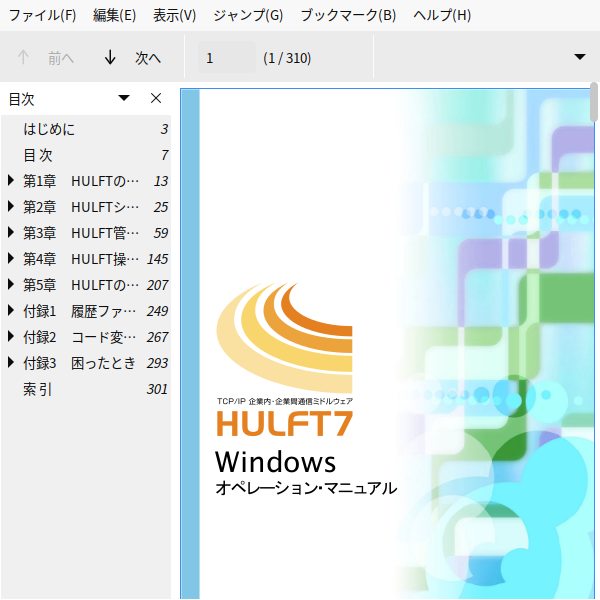Image resolution: width=600 pixels, height=600 pixels.
Task: Click the down arrow next page icon
Action: tap(110, 57)
